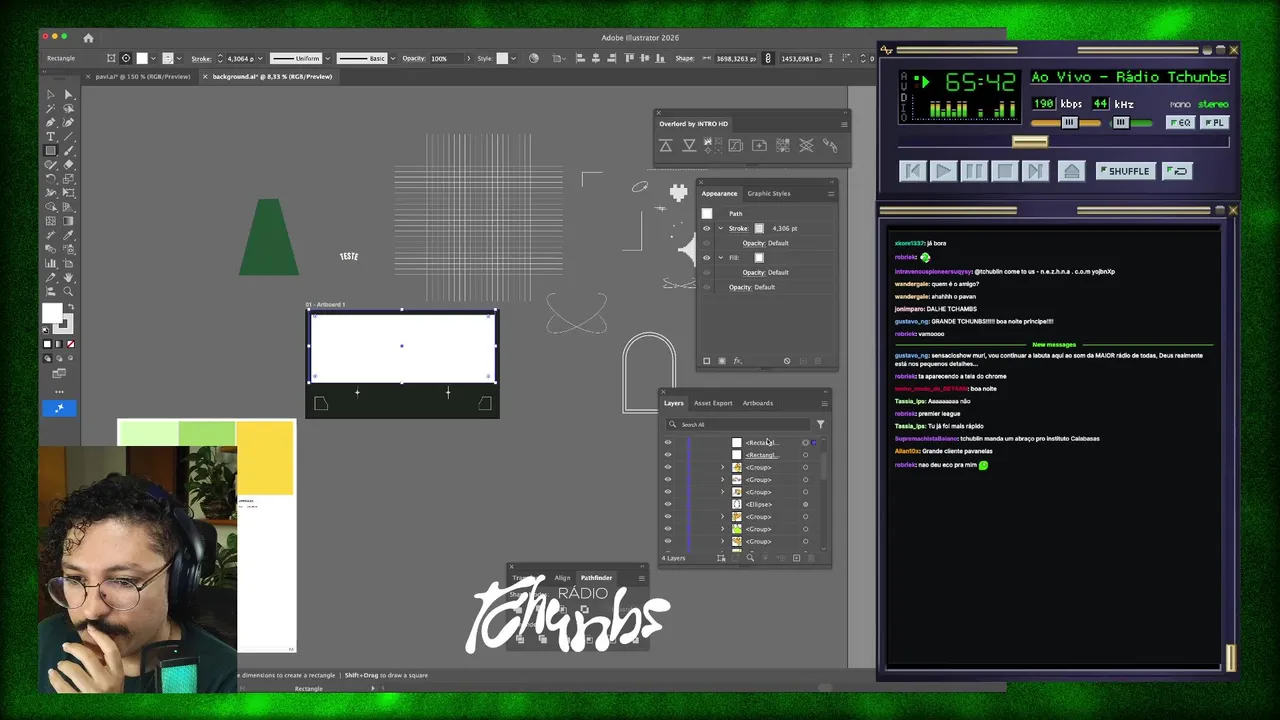Select the Type tool
This screenshot has height=720, width=1280.
(50, 136)
